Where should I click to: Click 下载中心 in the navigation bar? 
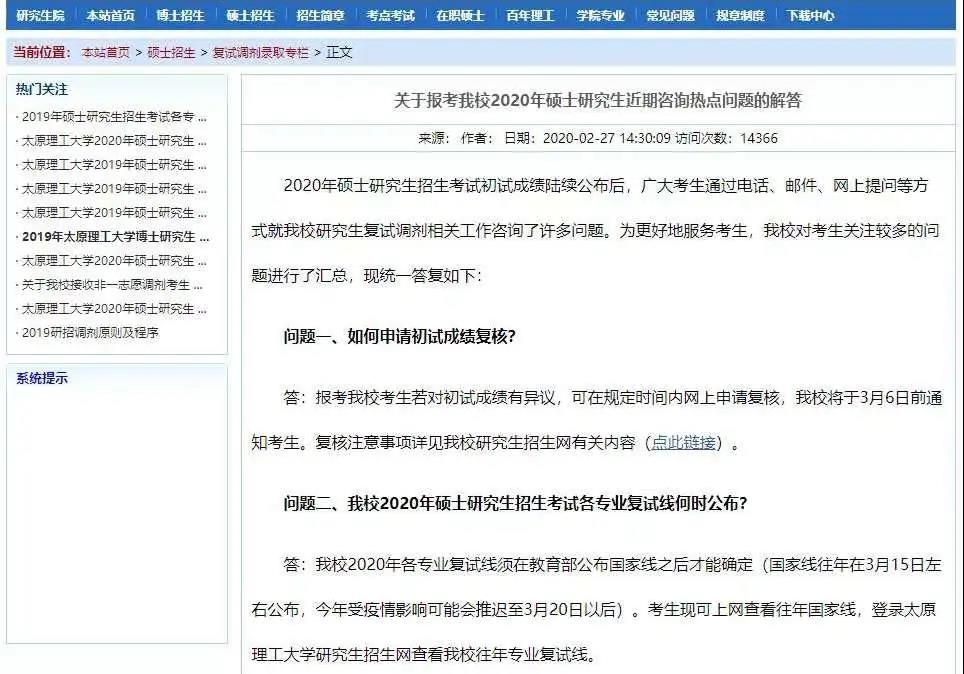(x=810, y=16)
